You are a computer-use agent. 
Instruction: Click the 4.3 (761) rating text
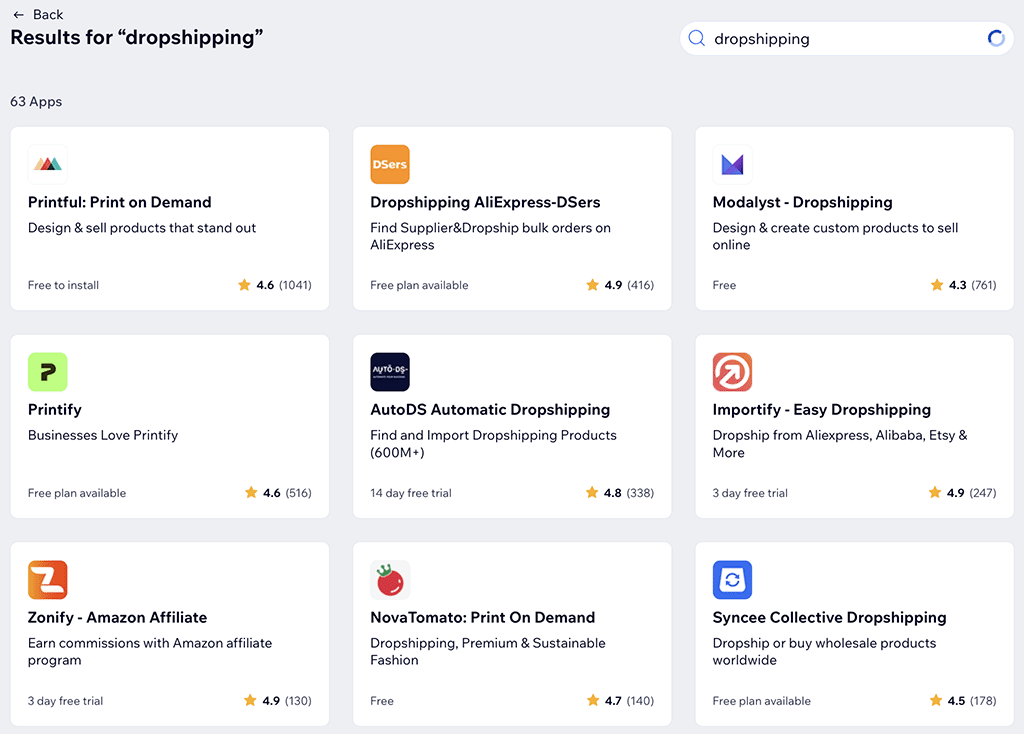tap(972, 285)
